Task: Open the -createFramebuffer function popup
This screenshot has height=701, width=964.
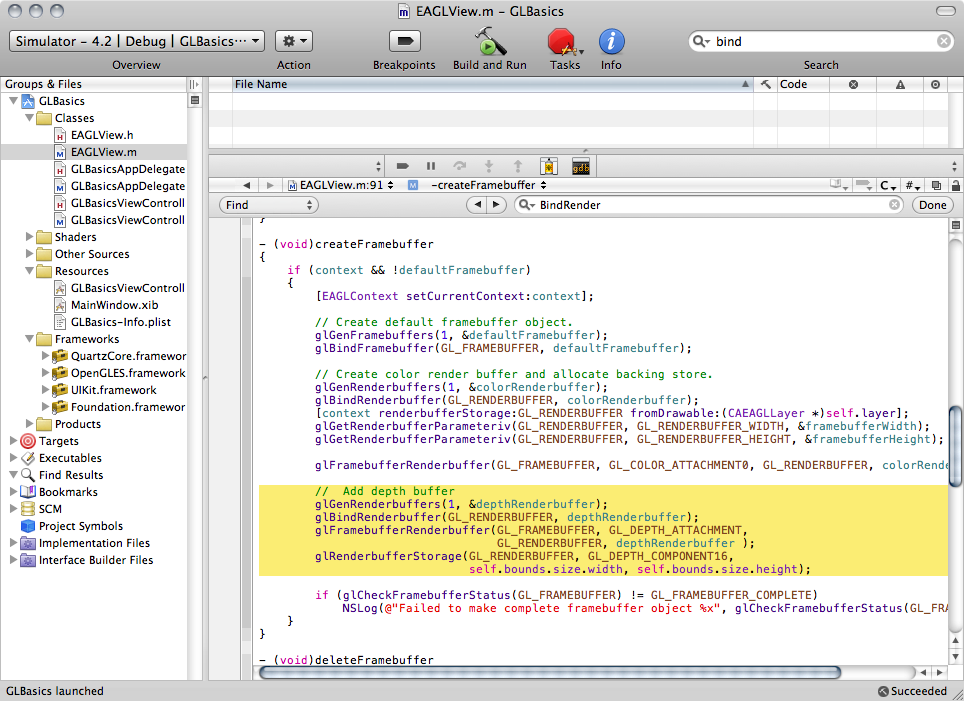Action: pos(489,185)
